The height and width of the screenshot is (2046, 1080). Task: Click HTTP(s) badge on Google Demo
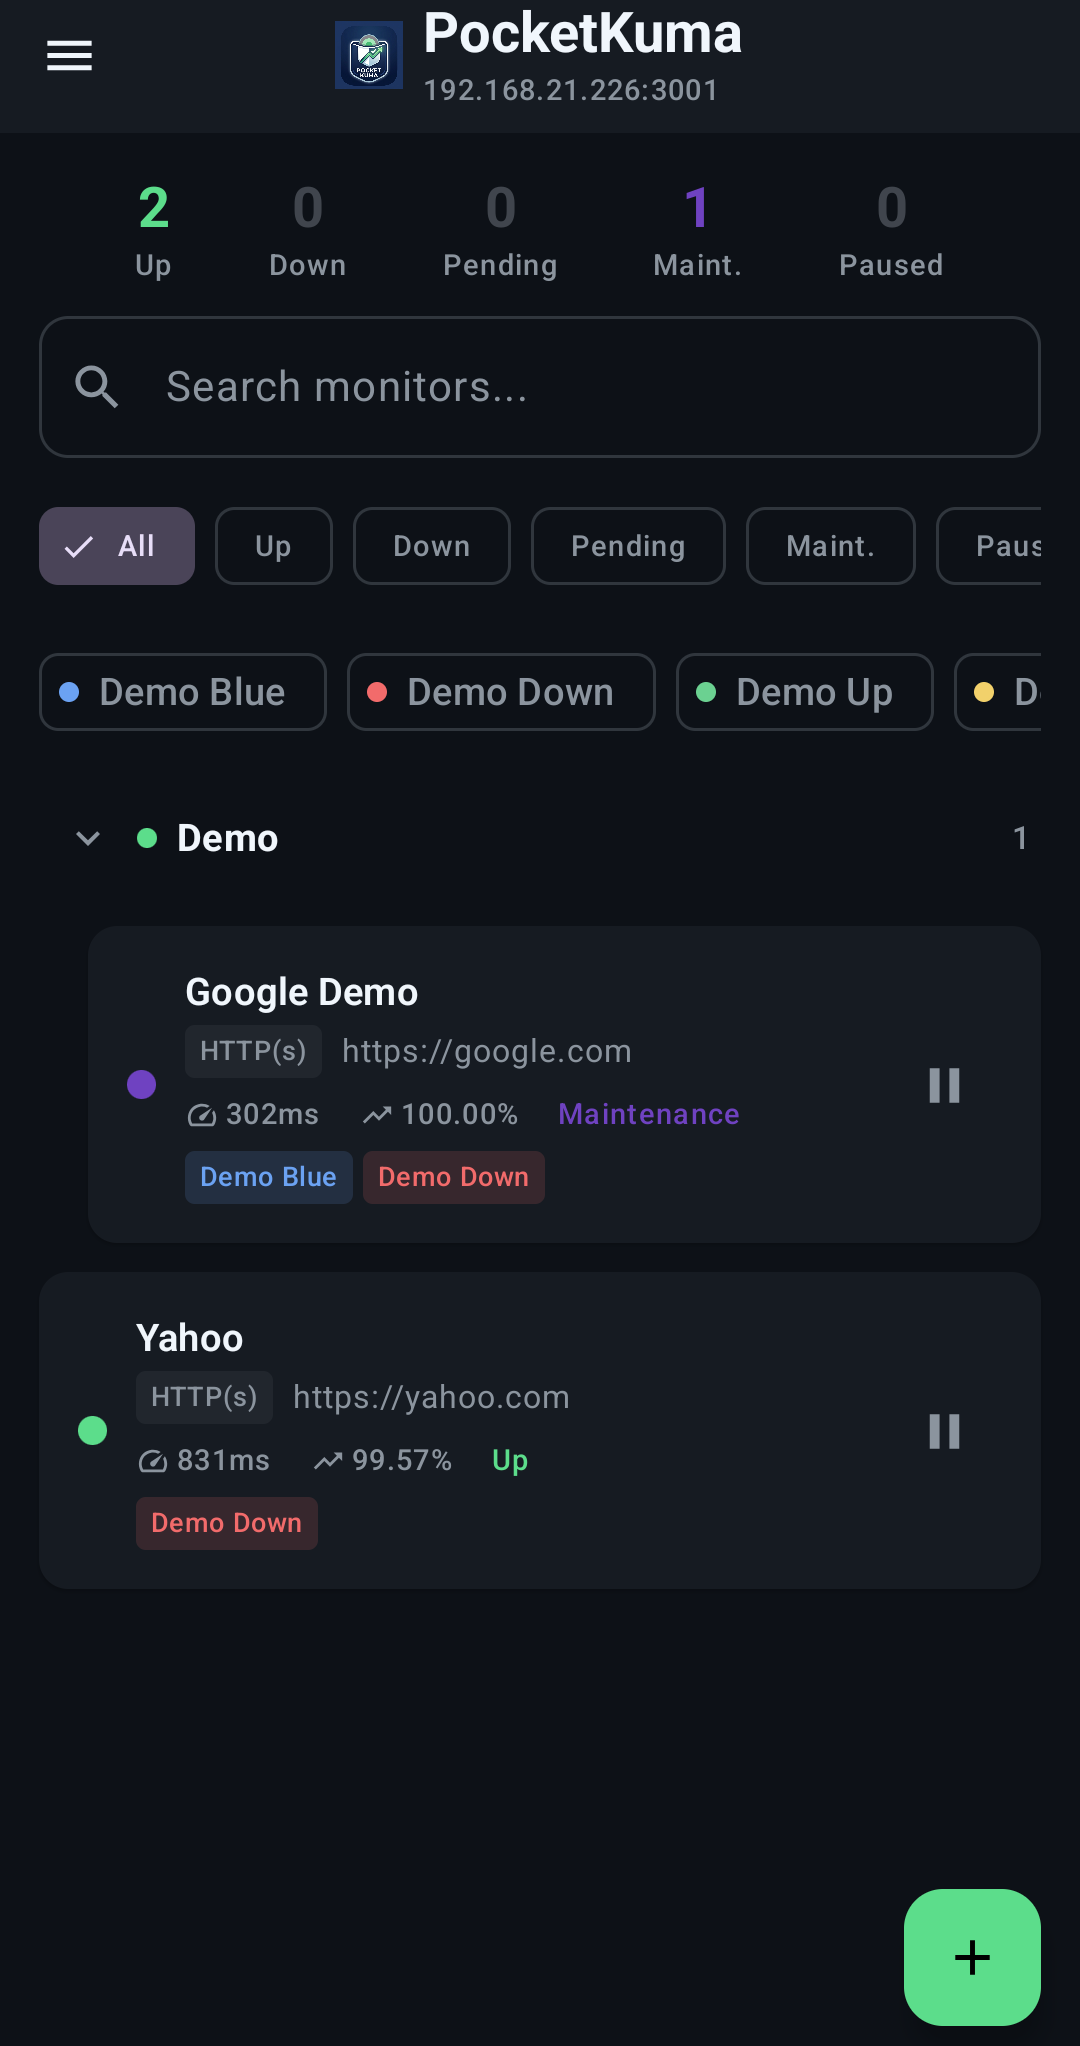[253, 1051]
